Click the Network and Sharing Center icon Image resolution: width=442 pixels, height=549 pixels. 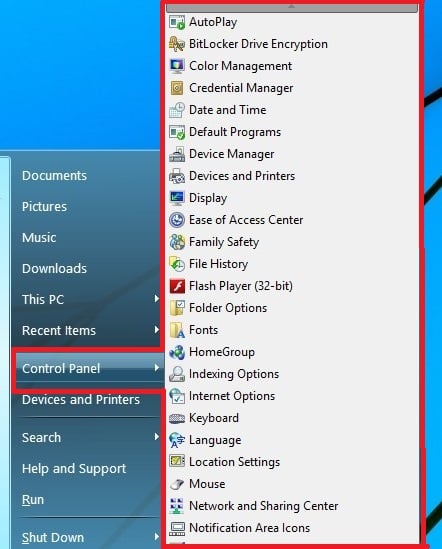point(177,506)
